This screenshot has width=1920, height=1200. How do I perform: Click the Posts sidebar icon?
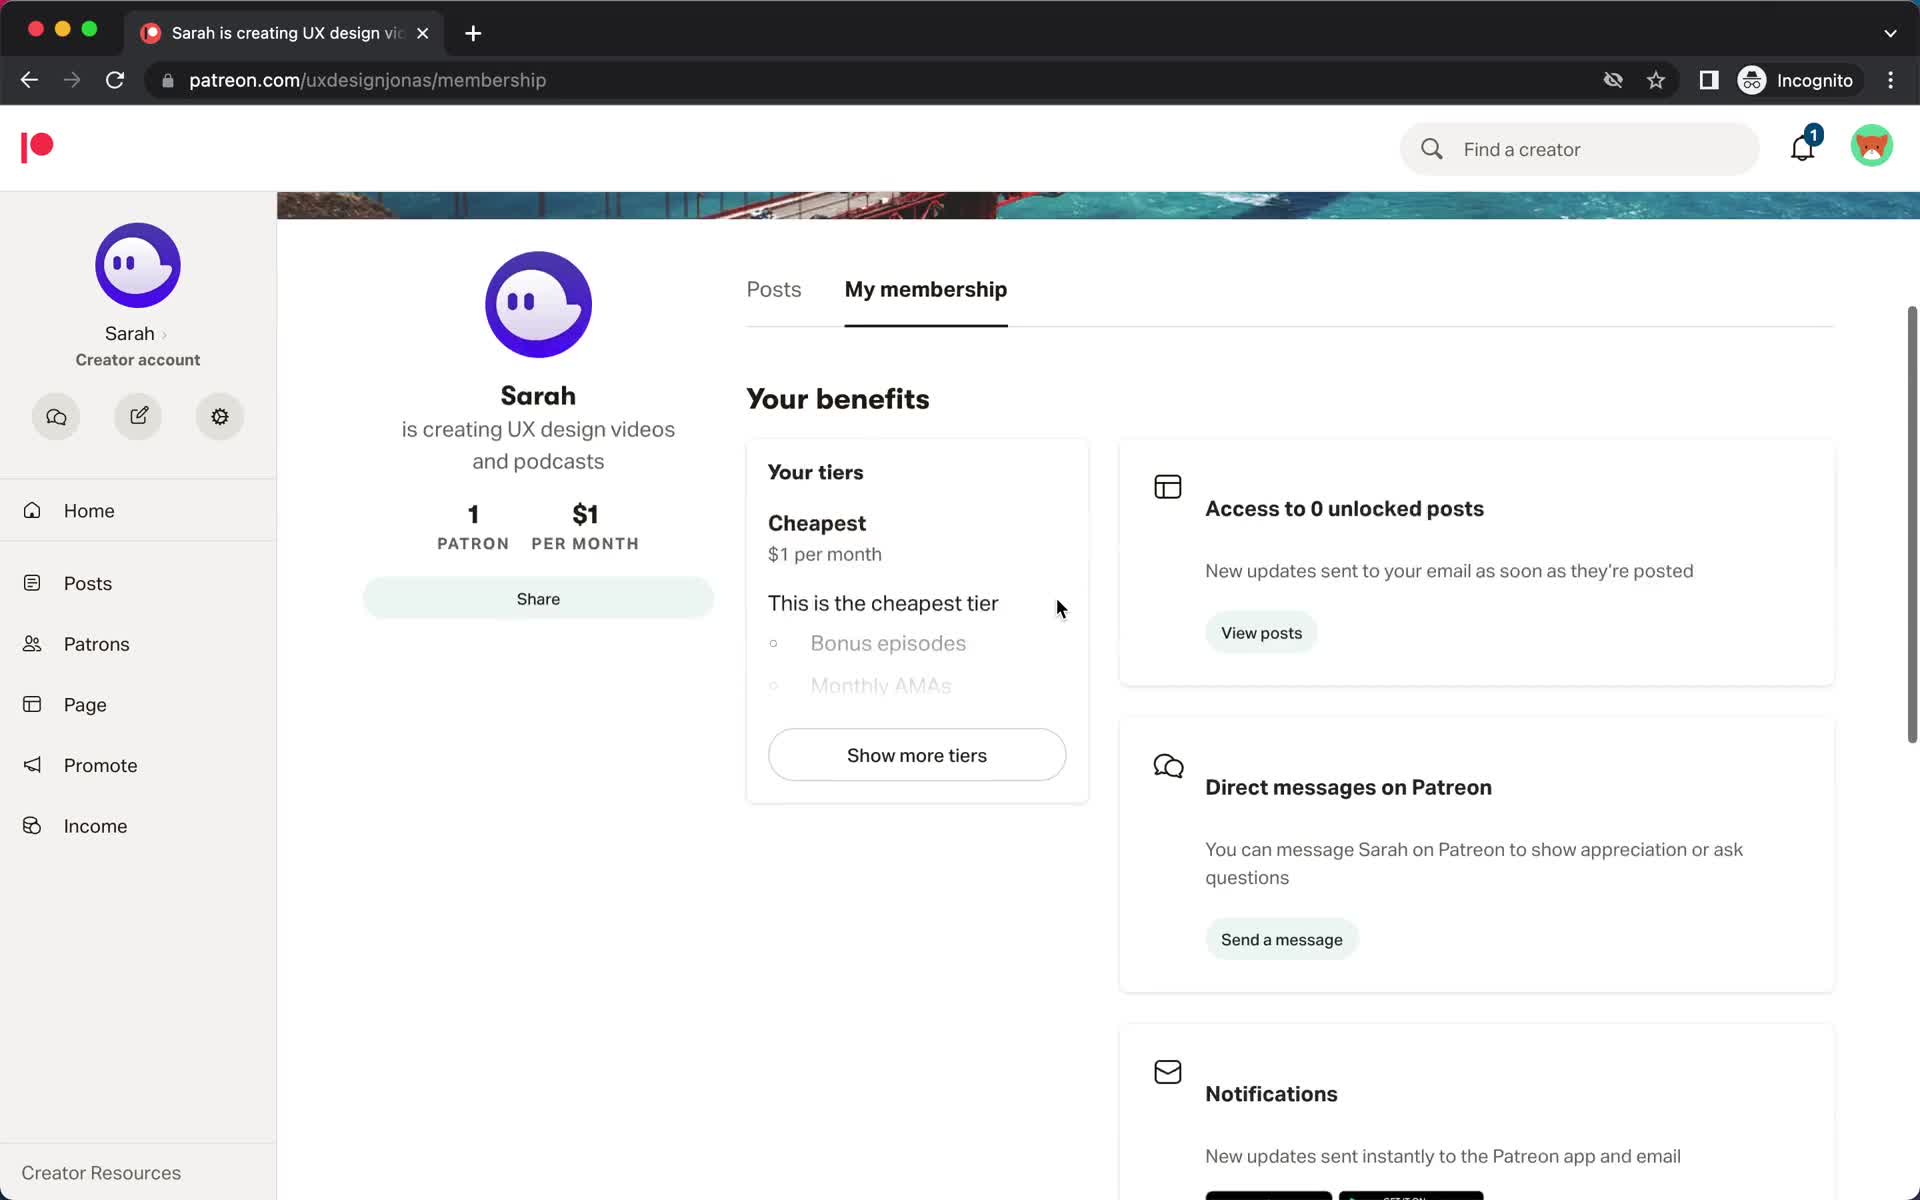pos(39,582)
